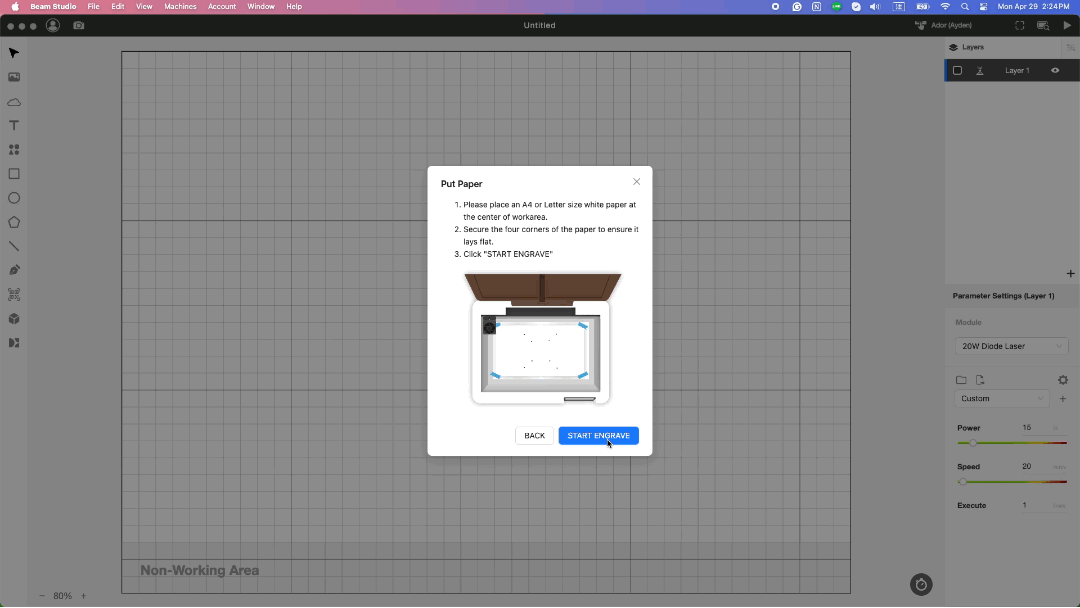1080x608 pixels.
Task: Open the Beam Studio app menu
Action: pos(53,6)
